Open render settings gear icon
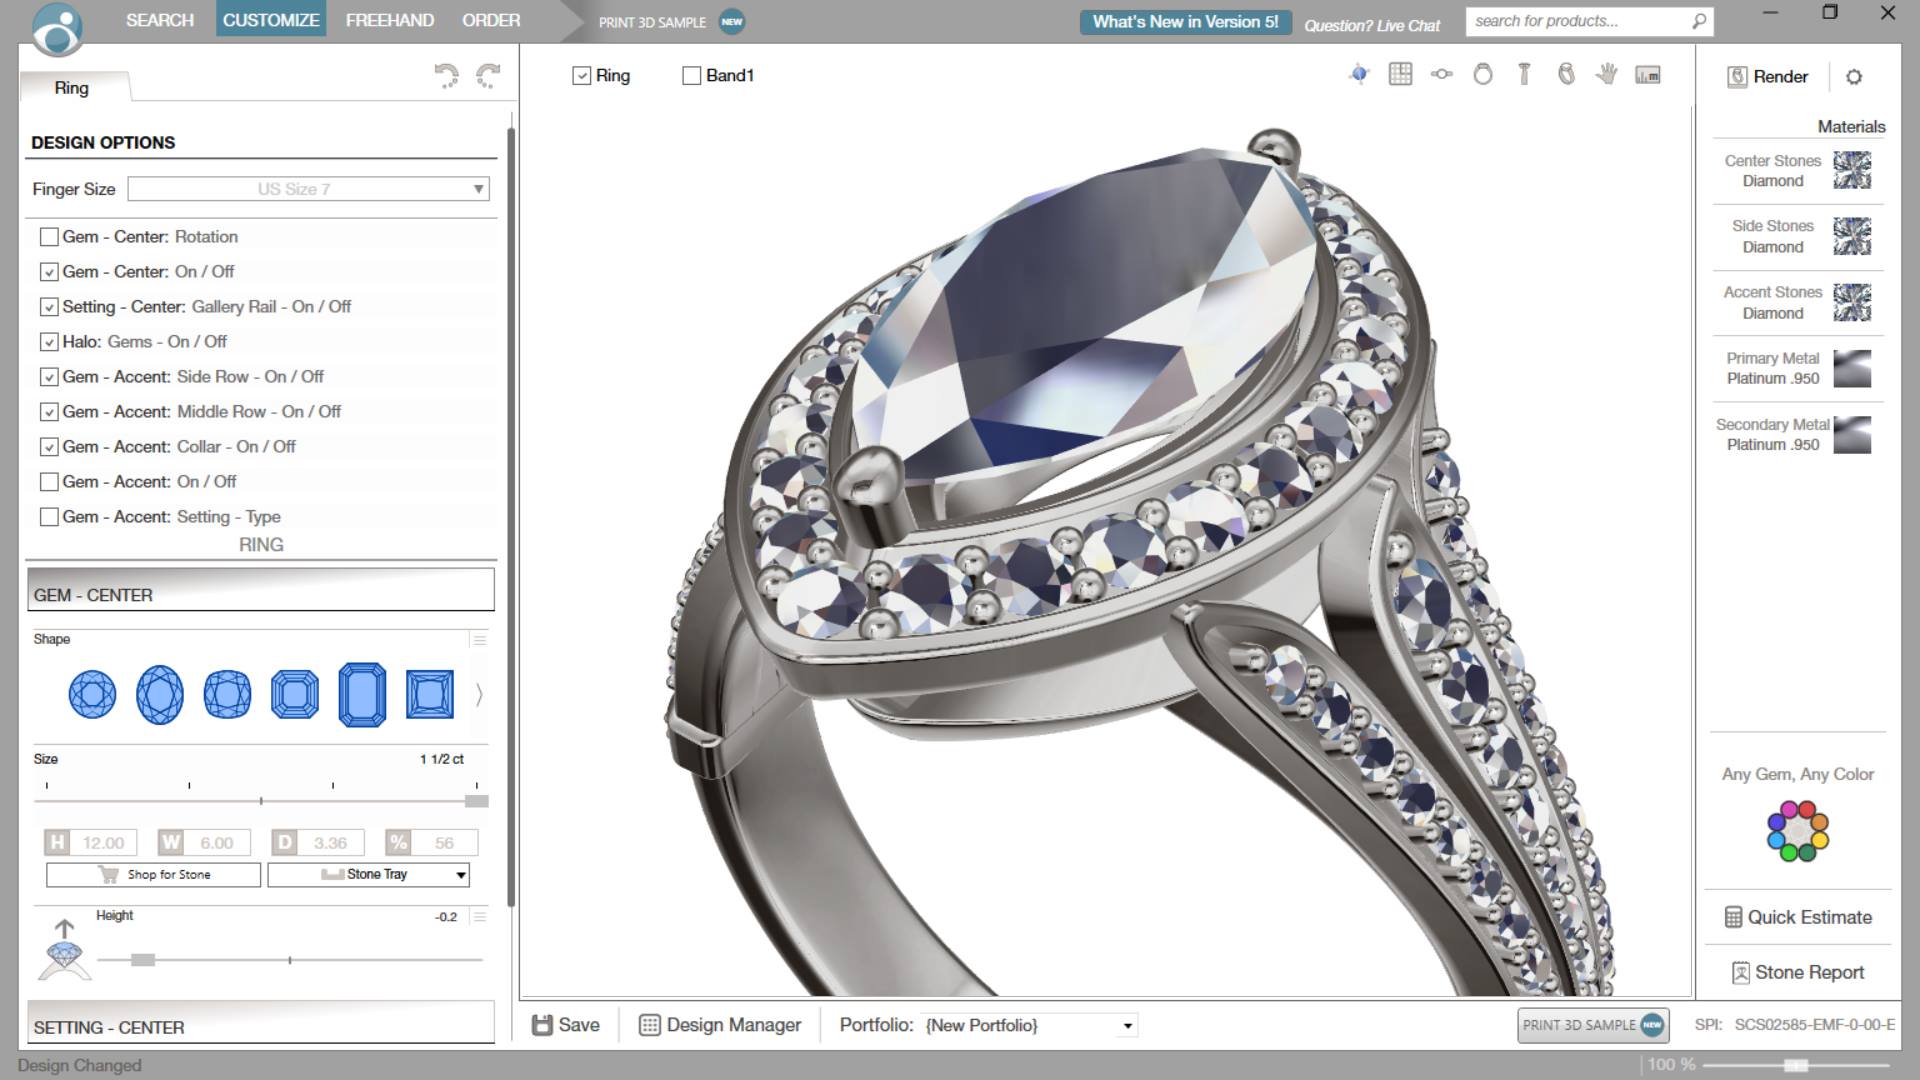This screenshot has height=1080, width=1920. point(1854,77)
